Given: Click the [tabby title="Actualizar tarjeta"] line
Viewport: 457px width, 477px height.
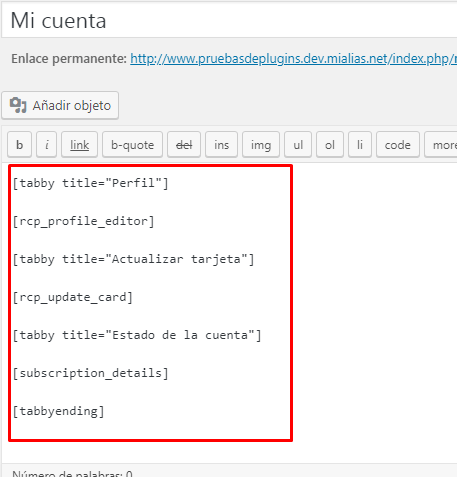Looking at the screenshot, I should click(x=133, y=259).
